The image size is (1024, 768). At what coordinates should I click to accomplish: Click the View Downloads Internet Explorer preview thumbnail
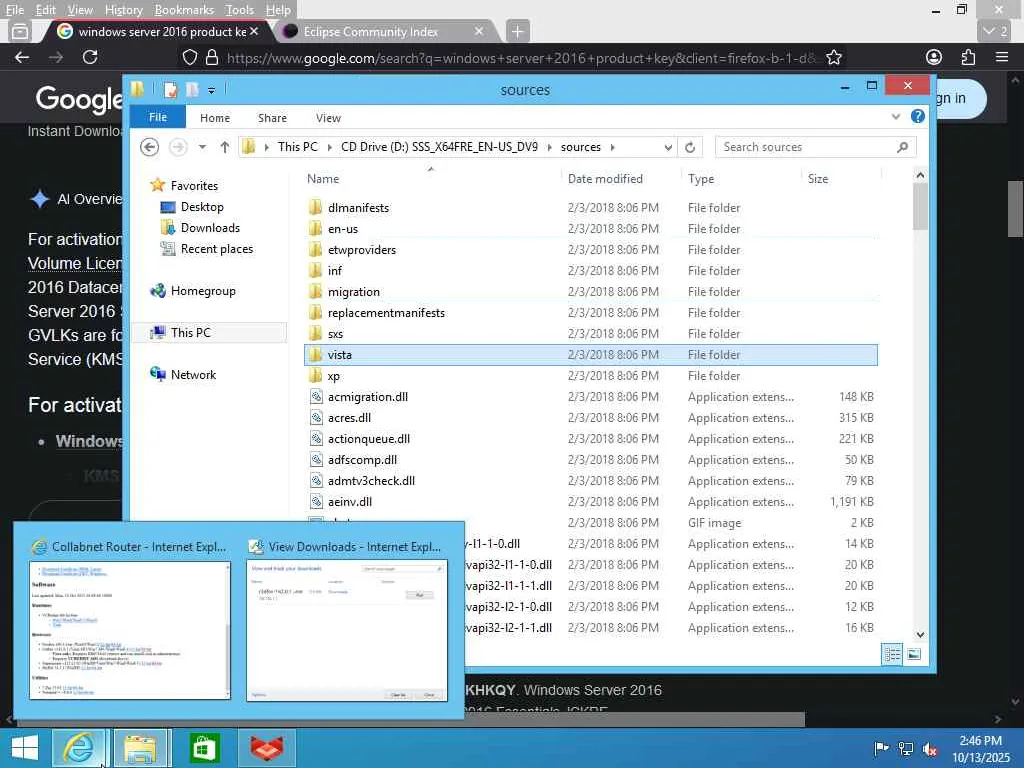(x=347, y=630)
